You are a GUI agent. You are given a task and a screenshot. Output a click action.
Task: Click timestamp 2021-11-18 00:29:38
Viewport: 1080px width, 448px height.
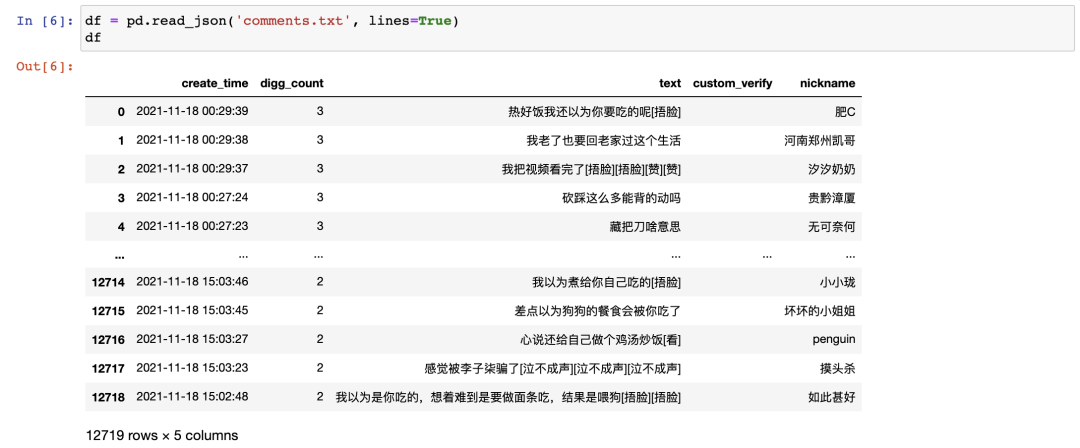click(x=192, y=140)
